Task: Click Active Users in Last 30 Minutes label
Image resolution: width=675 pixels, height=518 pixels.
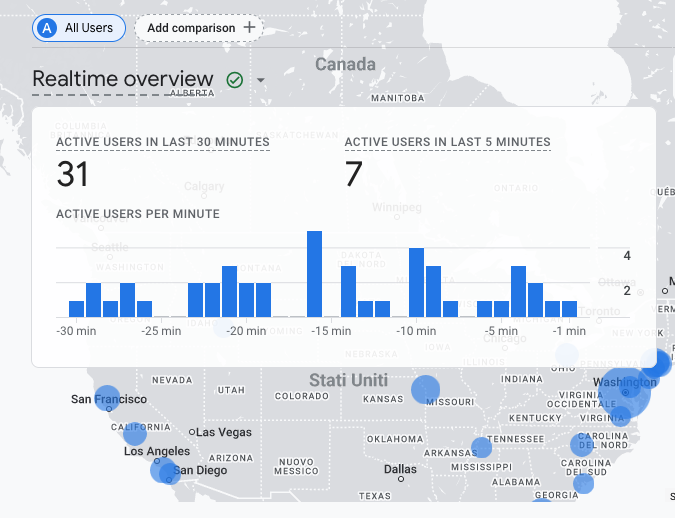Action: pos(163,142)
